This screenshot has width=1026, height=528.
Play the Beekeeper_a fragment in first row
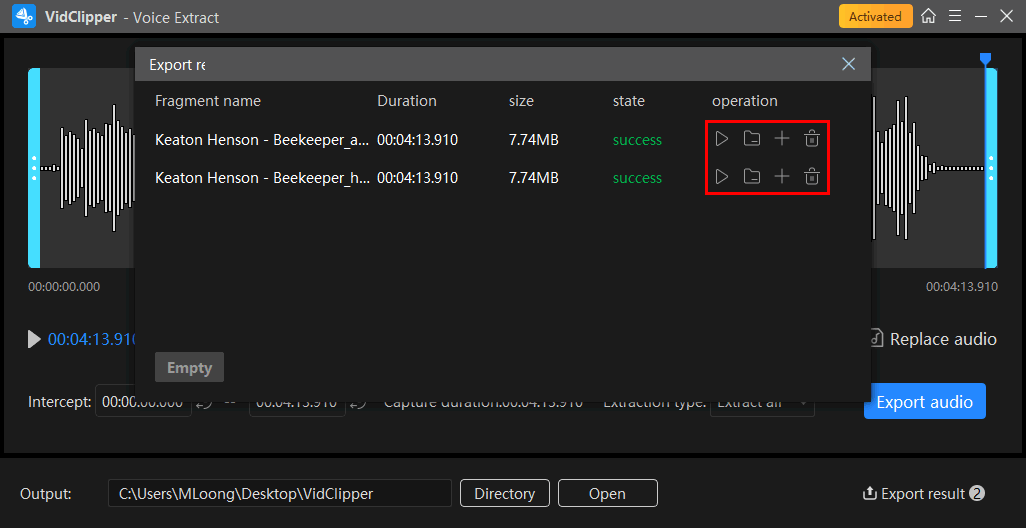(721, 139)
